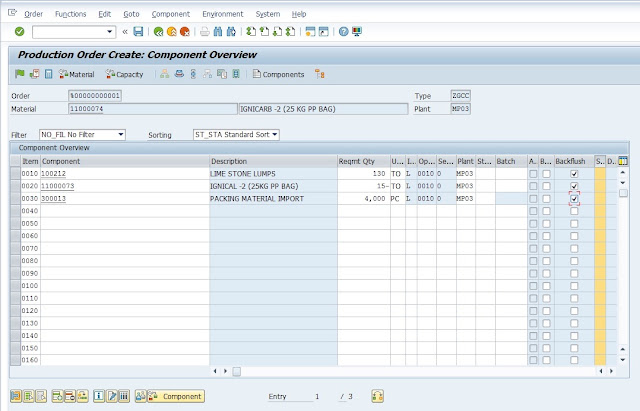Click the table horizontal scrollbar thumb
Screen dimensions: 640x411
237,371
